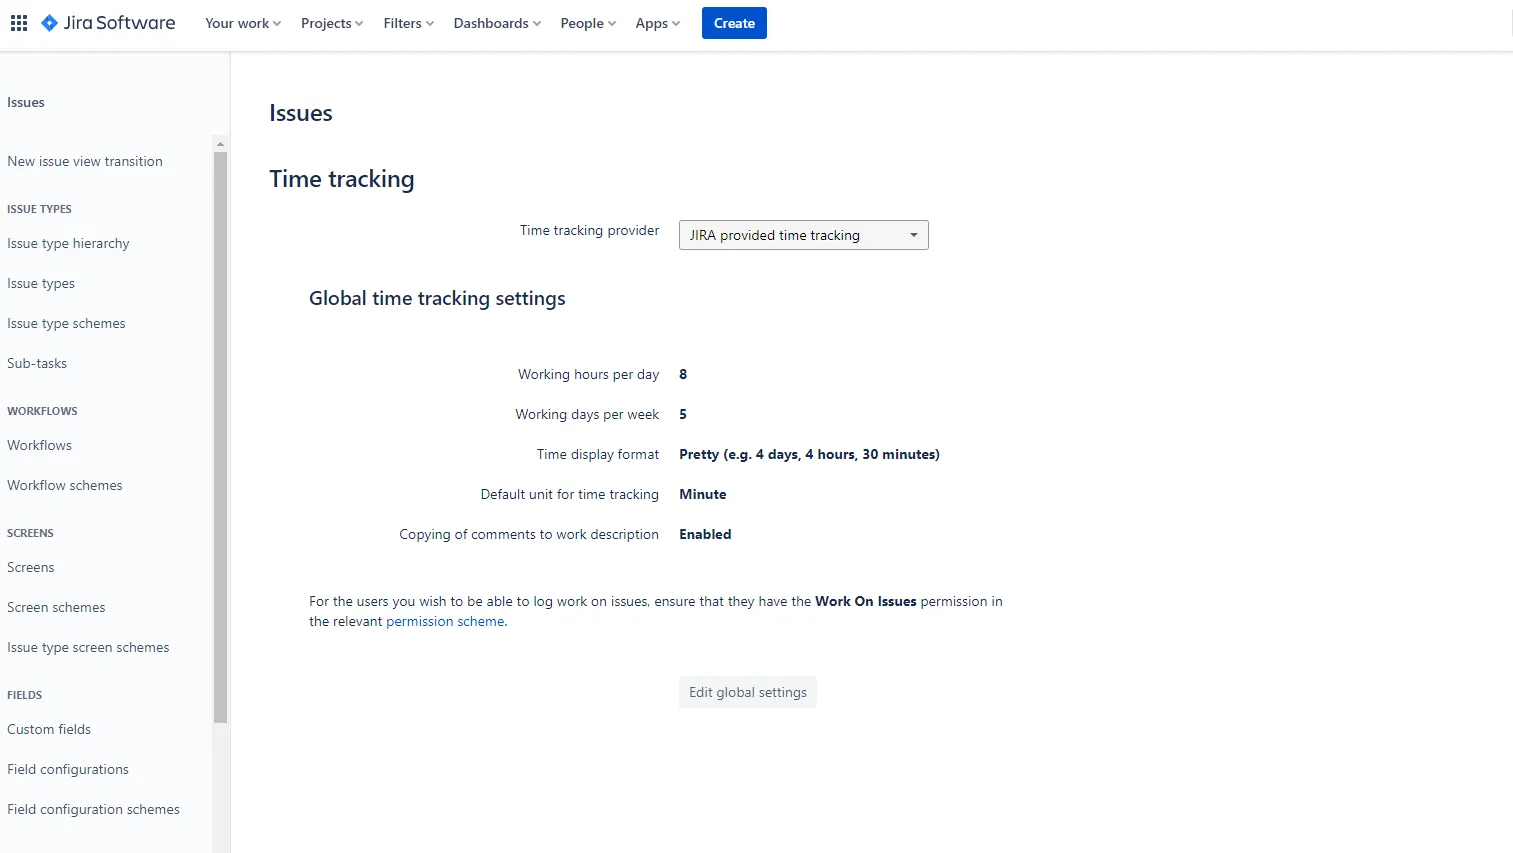Open the Apps menu
Screen dimensions: 1513x853
[x=651, y=23]
